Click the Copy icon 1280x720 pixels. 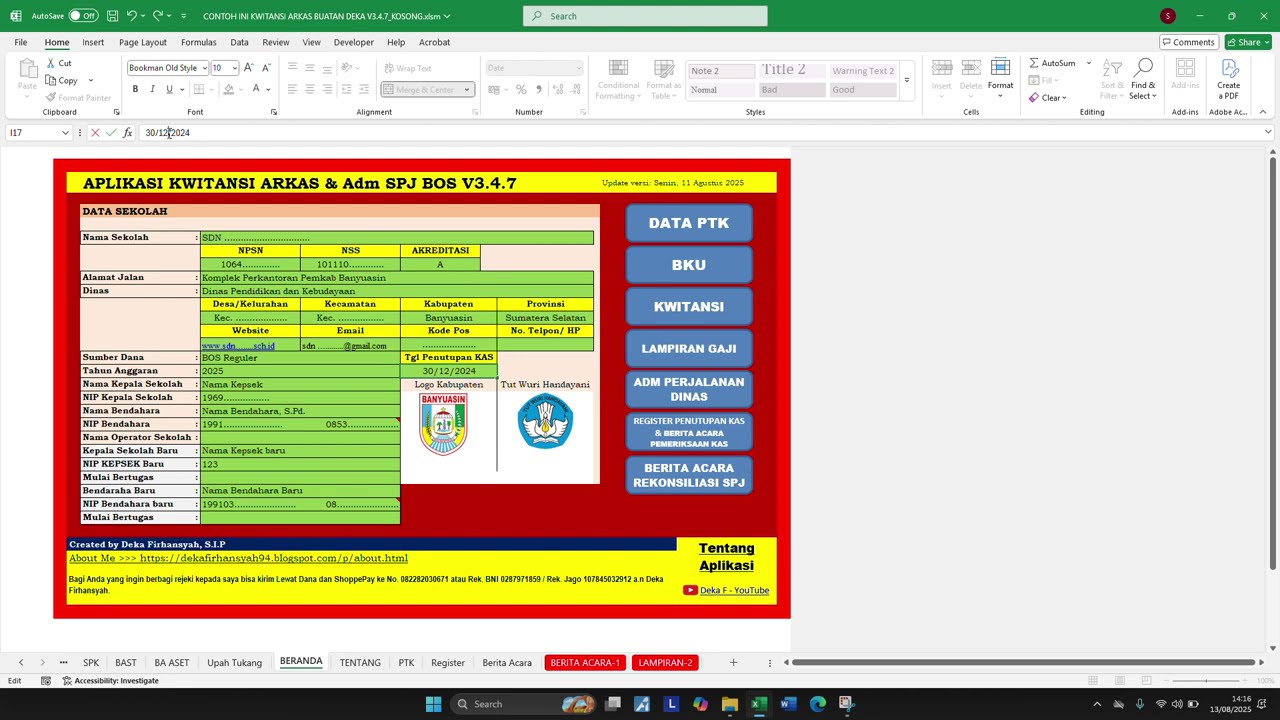pos(51,80)
